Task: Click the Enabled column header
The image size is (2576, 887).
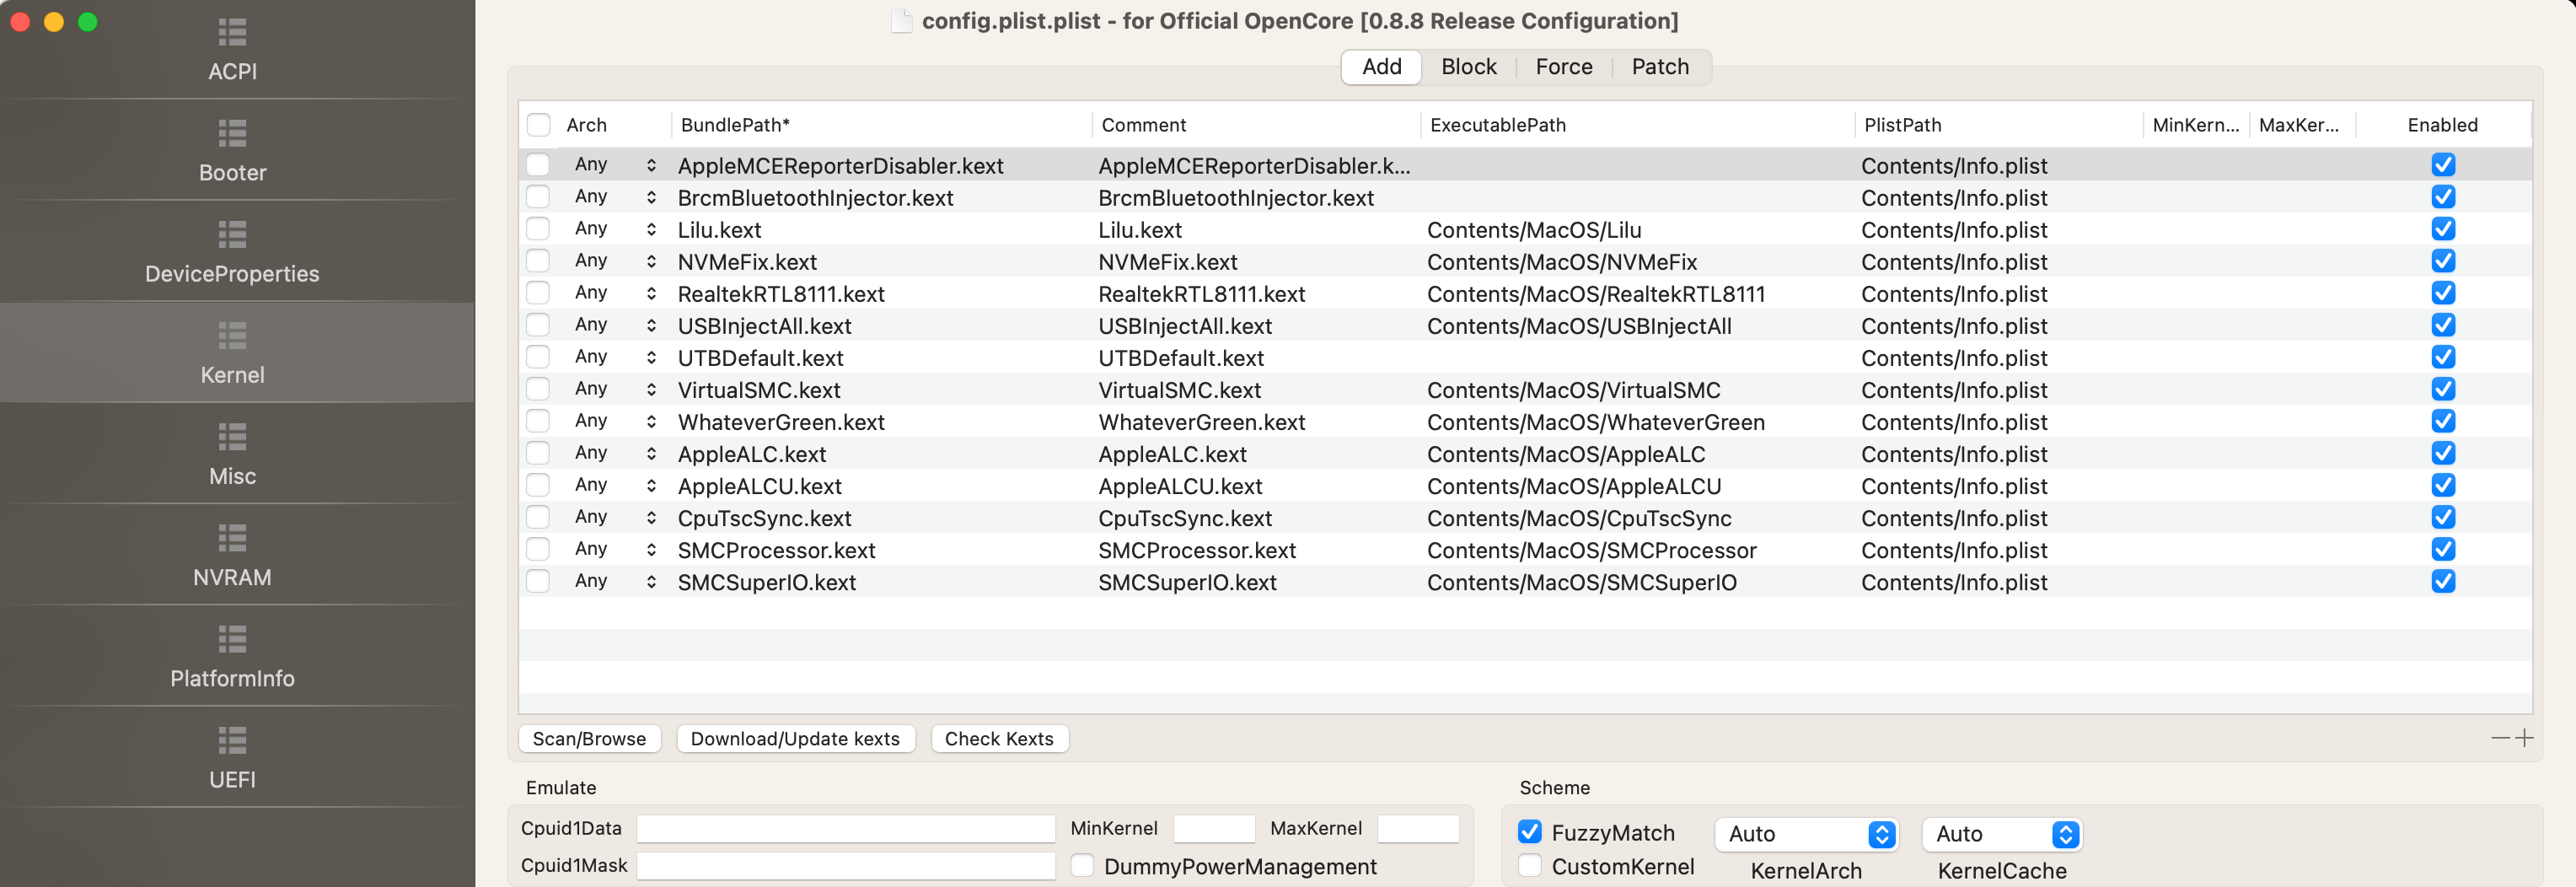Action: 2442,125
